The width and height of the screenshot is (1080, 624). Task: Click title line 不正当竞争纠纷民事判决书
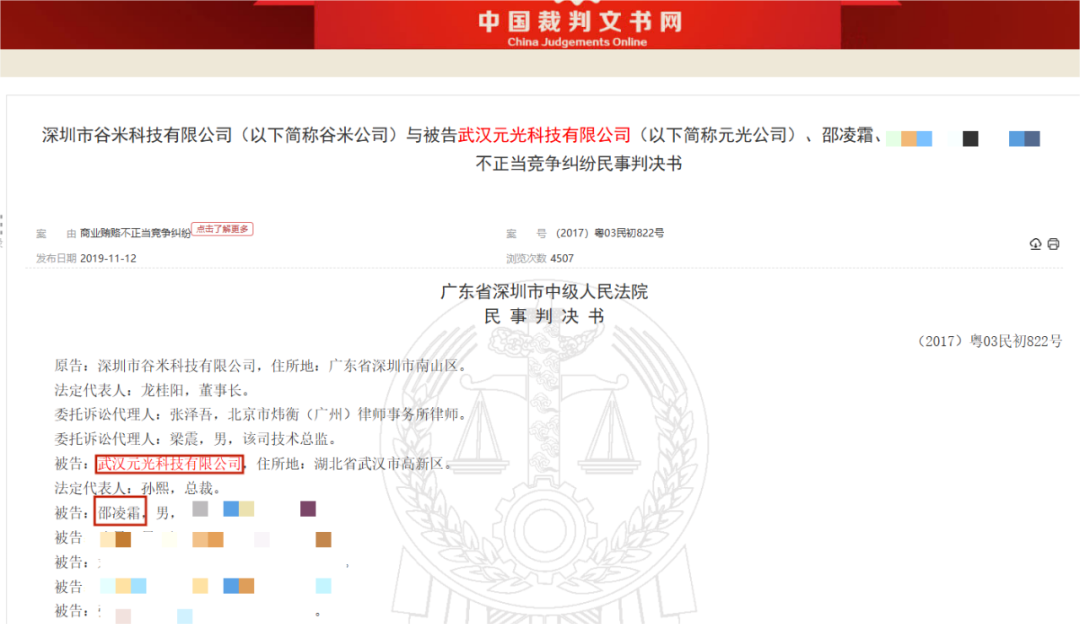pos(579,164)
